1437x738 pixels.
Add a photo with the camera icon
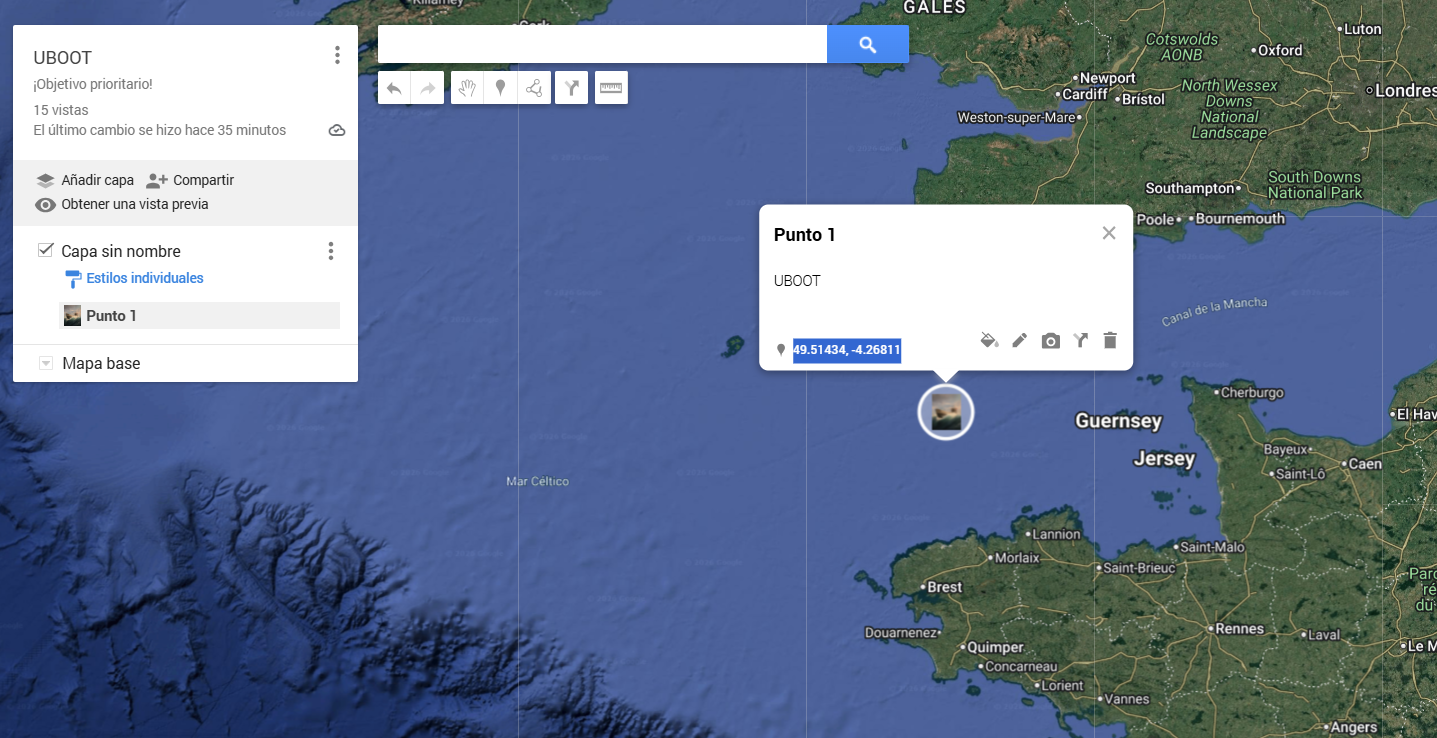pyautogui.click(x=1050, y=341)
